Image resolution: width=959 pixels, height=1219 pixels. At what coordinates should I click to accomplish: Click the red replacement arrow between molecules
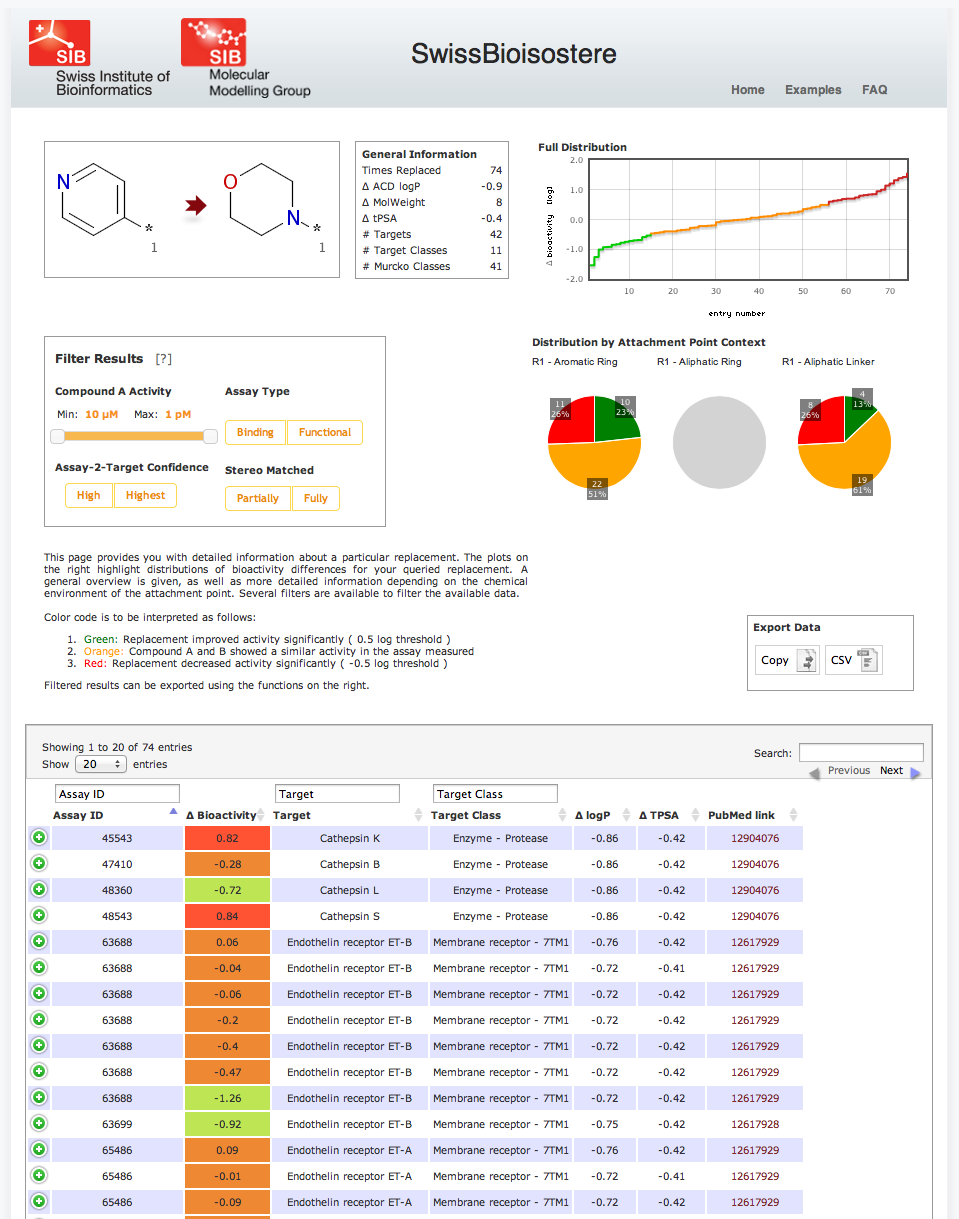pos(195,206)
